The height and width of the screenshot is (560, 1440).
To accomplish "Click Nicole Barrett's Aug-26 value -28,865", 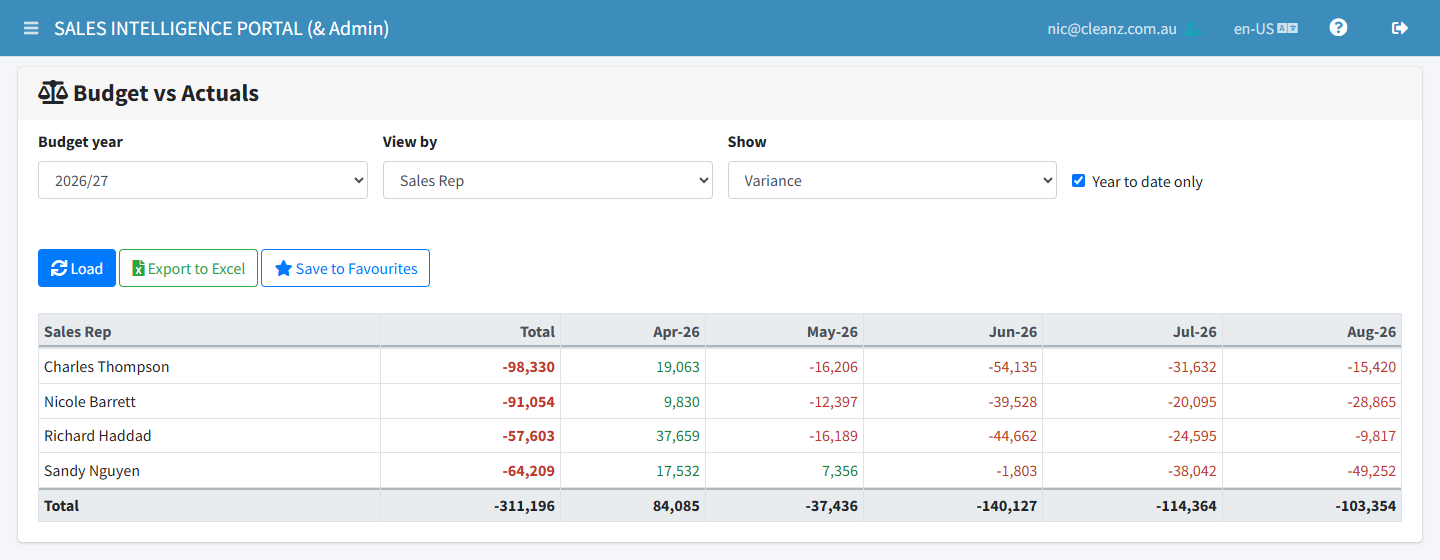I will point(1372,402).
